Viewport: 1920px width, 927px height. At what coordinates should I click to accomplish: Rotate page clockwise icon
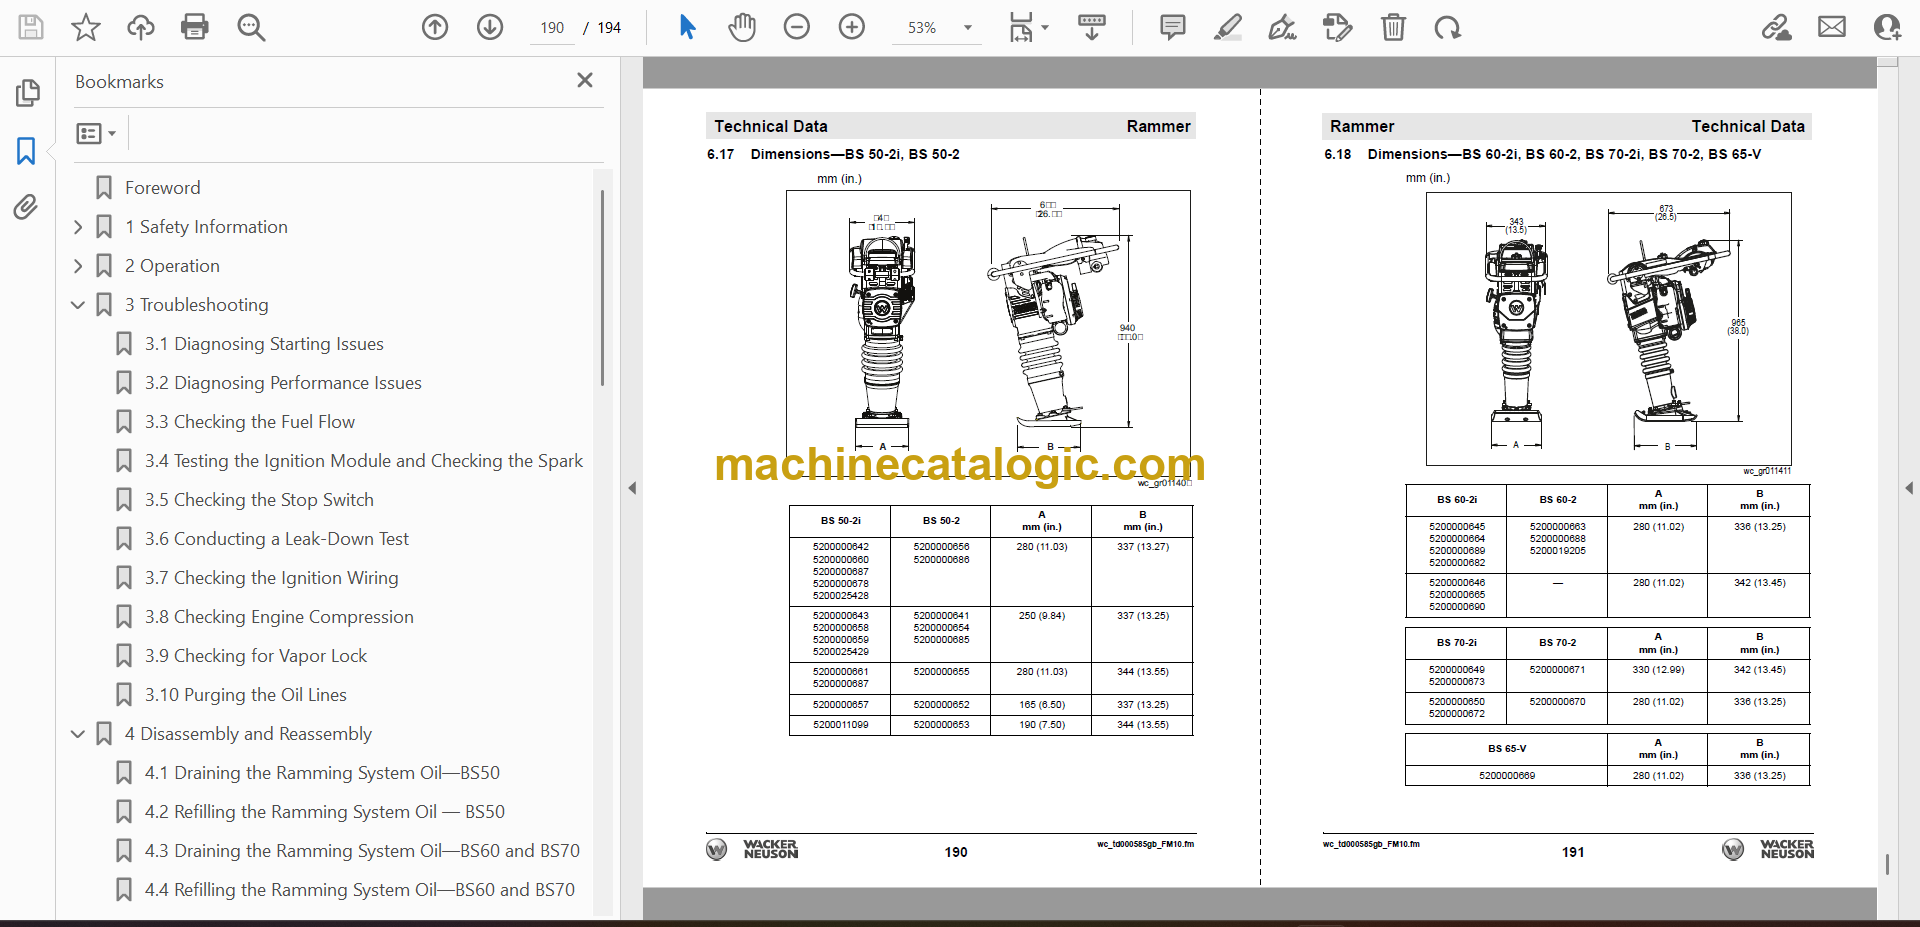point(1447,27)
